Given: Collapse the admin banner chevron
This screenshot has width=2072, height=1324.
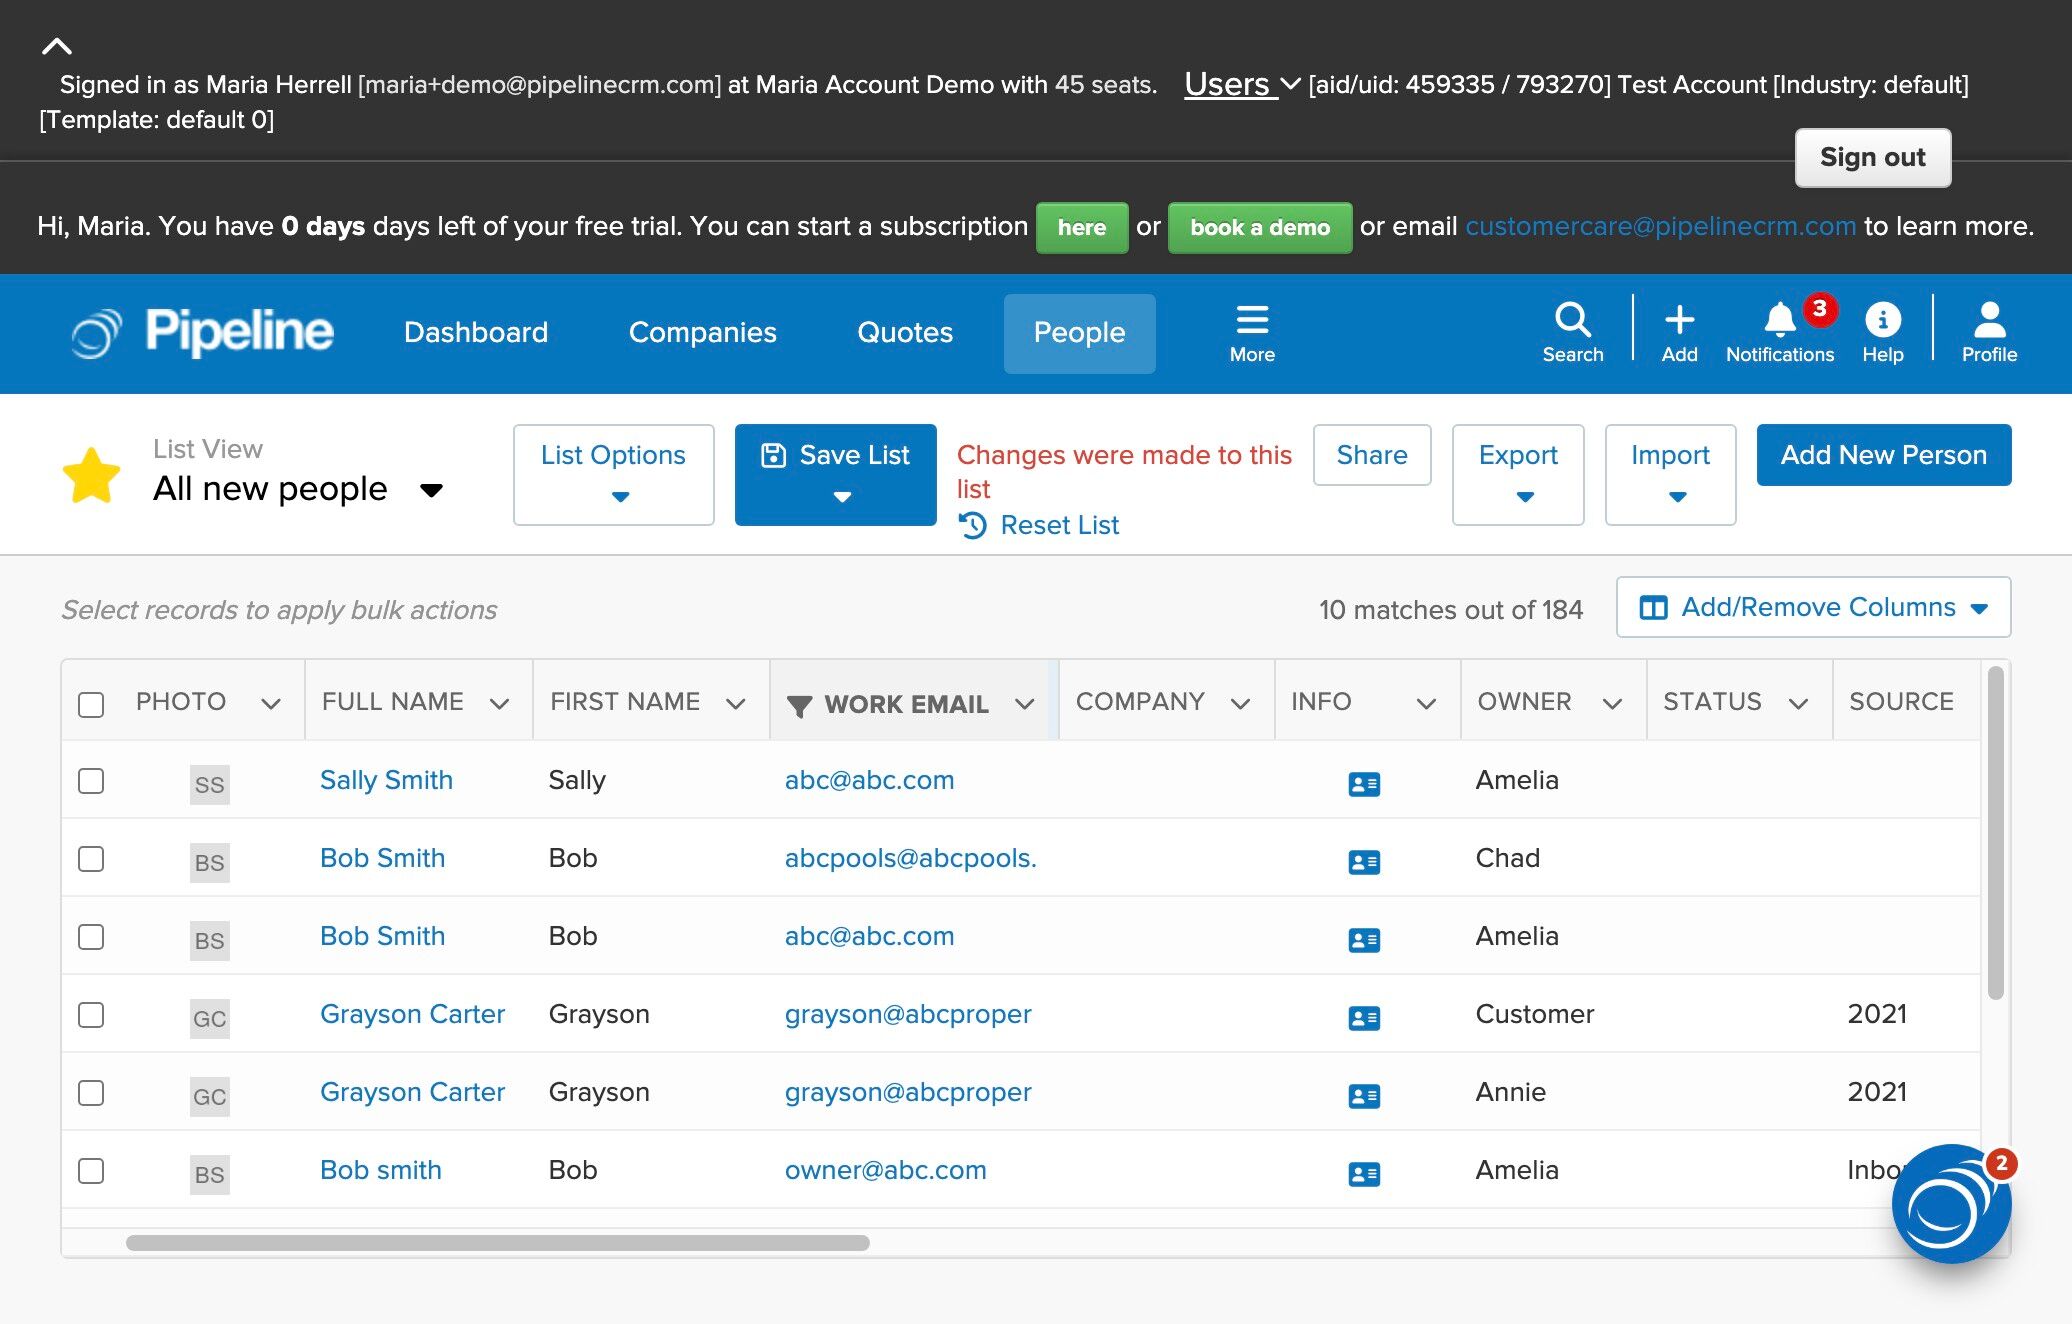Looking at the screenshot, I should [57, 46].
